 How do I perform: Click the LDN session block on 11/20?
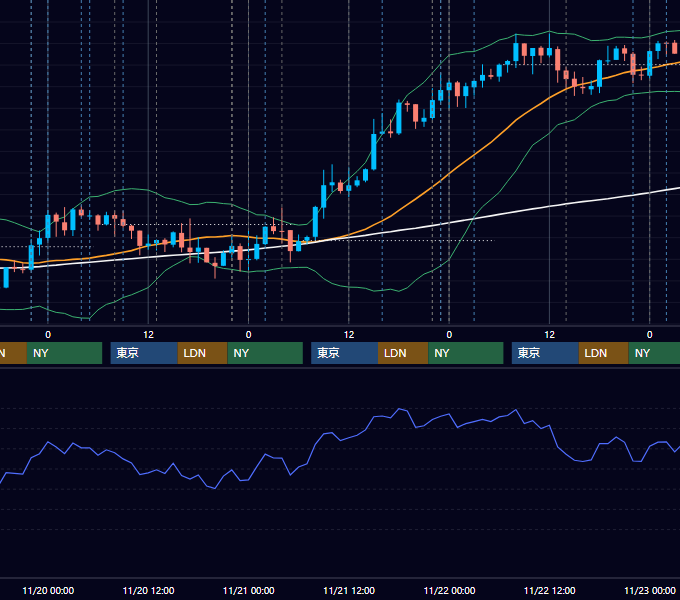point(203,353)
